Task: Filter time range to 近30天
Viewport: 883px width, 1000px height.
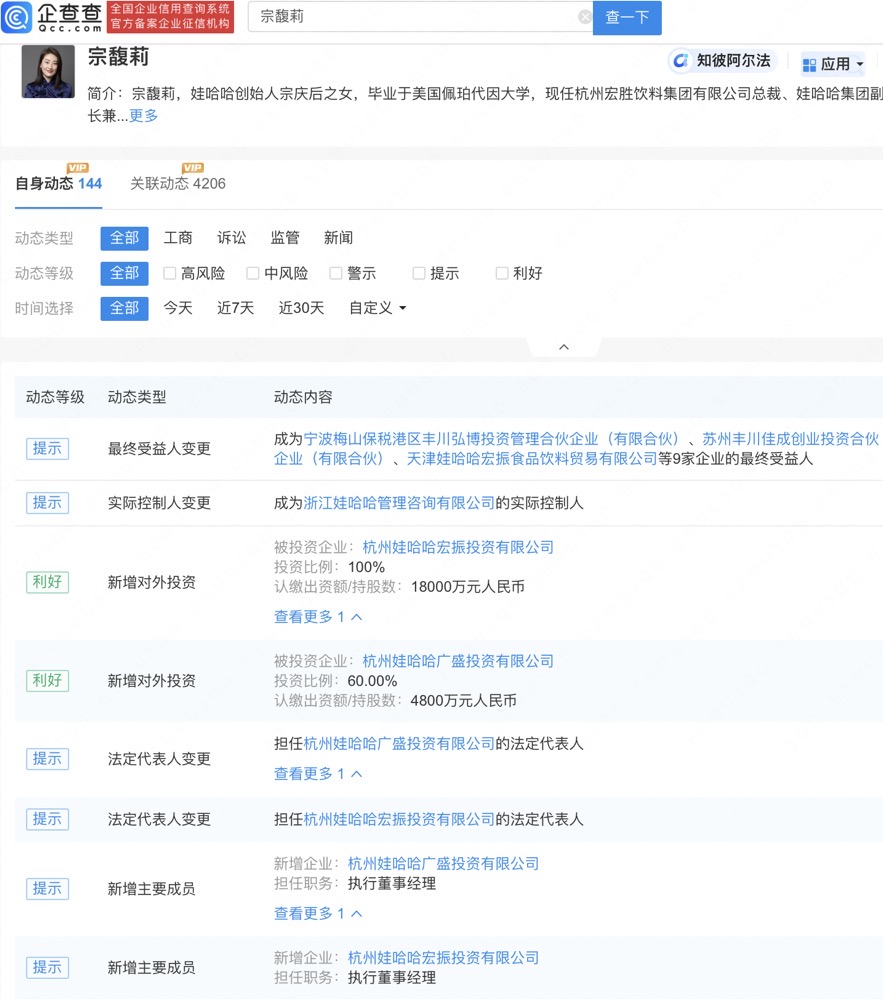Action: click(302, 308)
